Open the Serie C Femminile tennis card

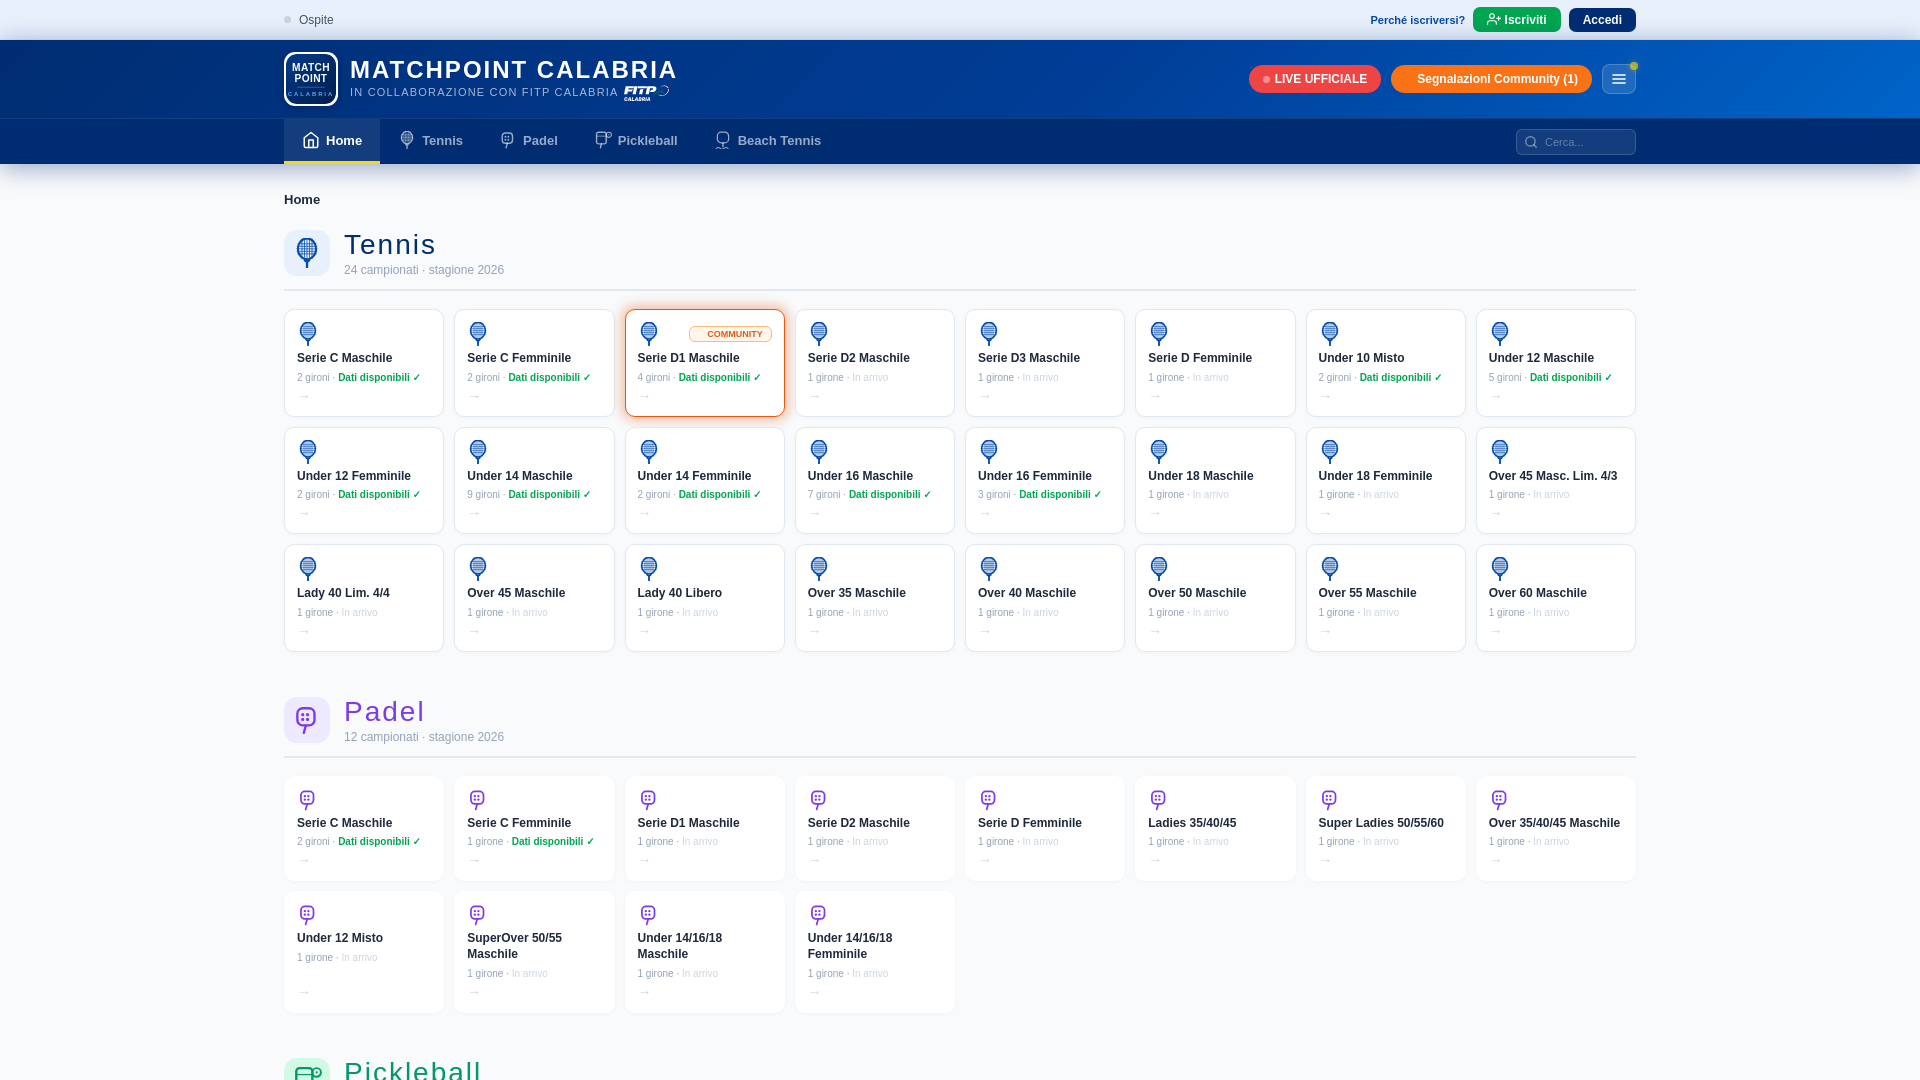[x=534, y=363]
